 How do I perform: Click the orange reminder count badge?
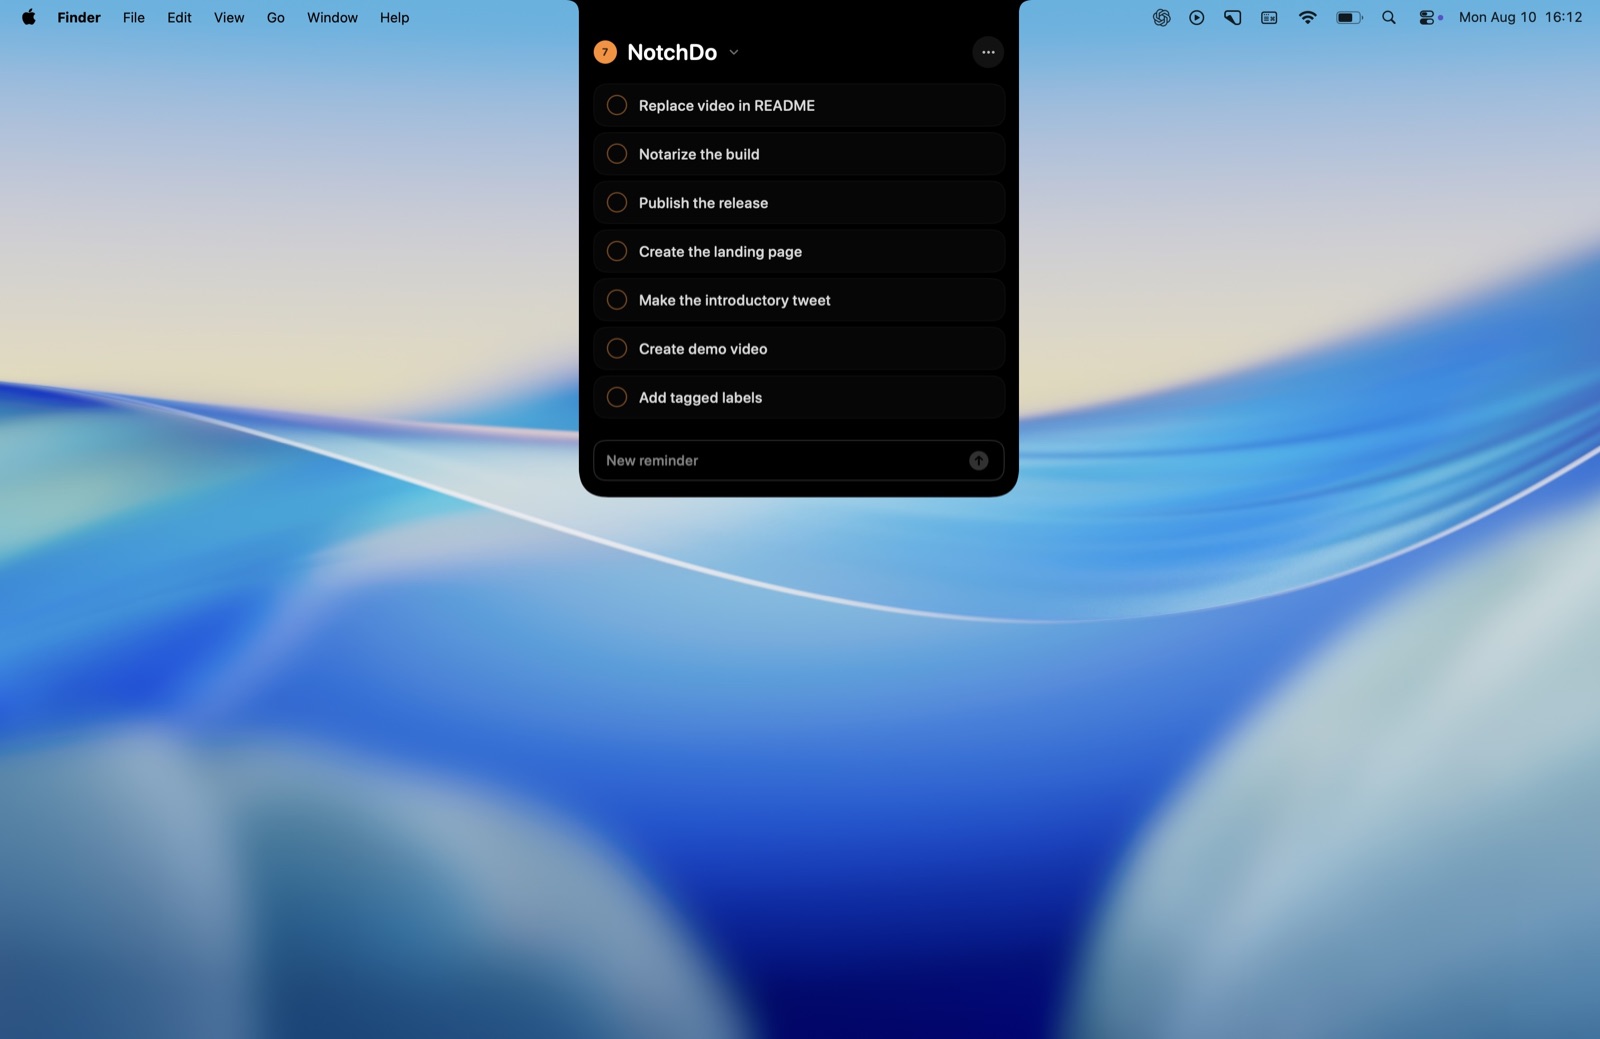(x=605, y=52)
